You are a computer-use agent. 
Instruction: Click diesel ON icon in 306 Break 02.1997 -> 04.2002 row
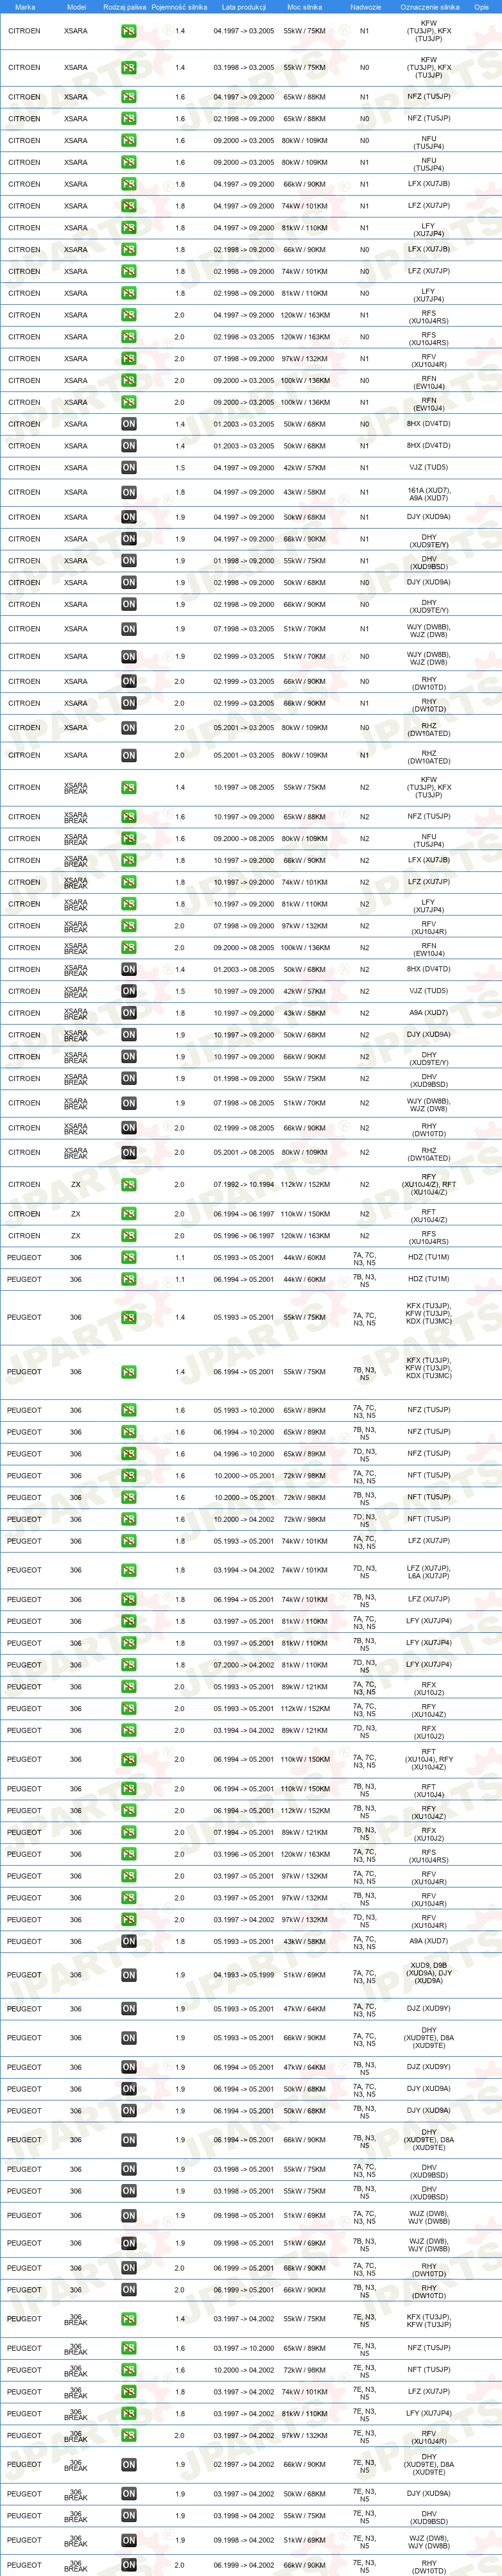coord(129,2464)
